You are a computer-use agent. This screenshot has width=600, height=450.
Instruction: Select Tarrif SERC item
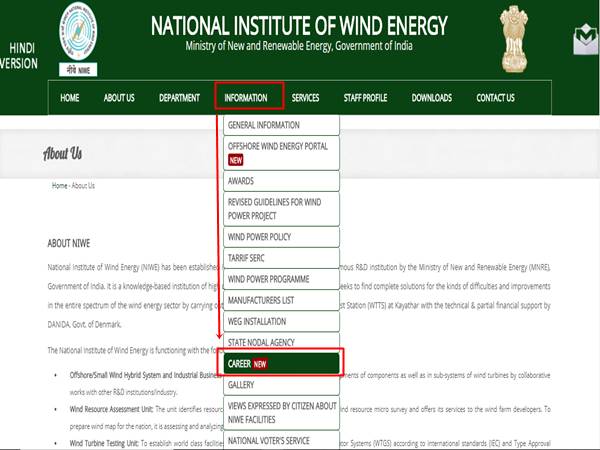pyautogui.click(x=281, y=258)
